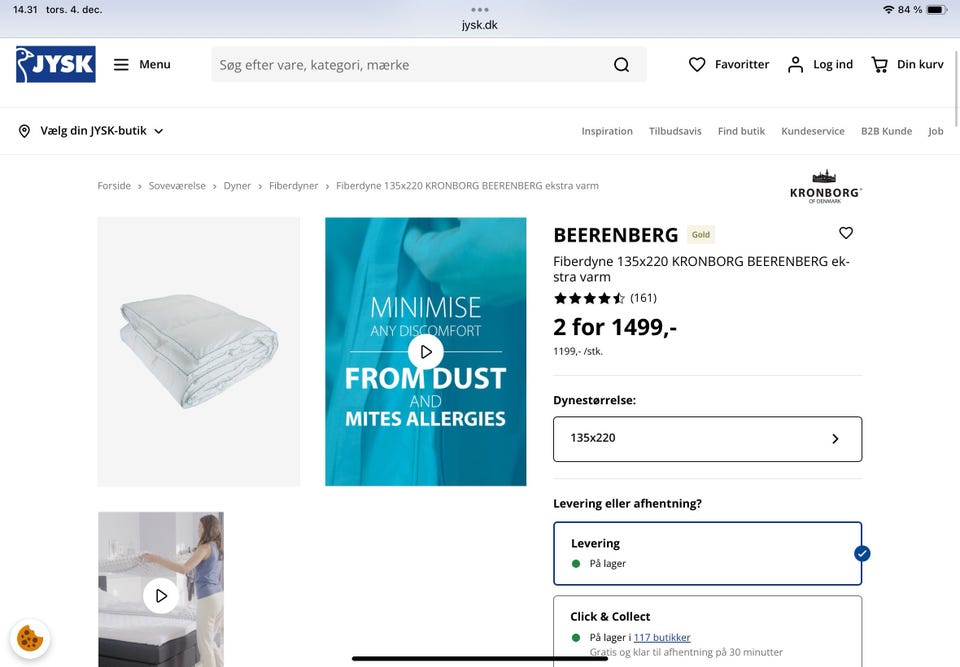This screenshot has width=960, height=667.
Task: Click the star rating with 161 reviews
Action: (x=600, y=297)
